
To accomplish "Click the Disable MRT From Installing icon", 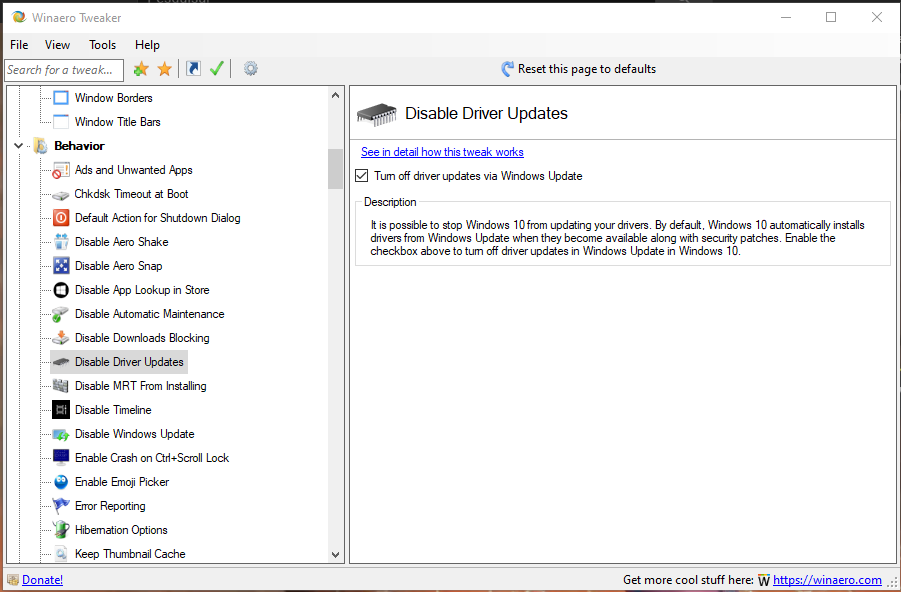I will (61, 386).
